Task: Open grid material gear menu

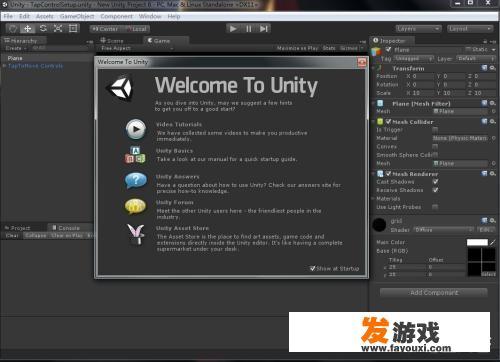Action: (492, 220)
